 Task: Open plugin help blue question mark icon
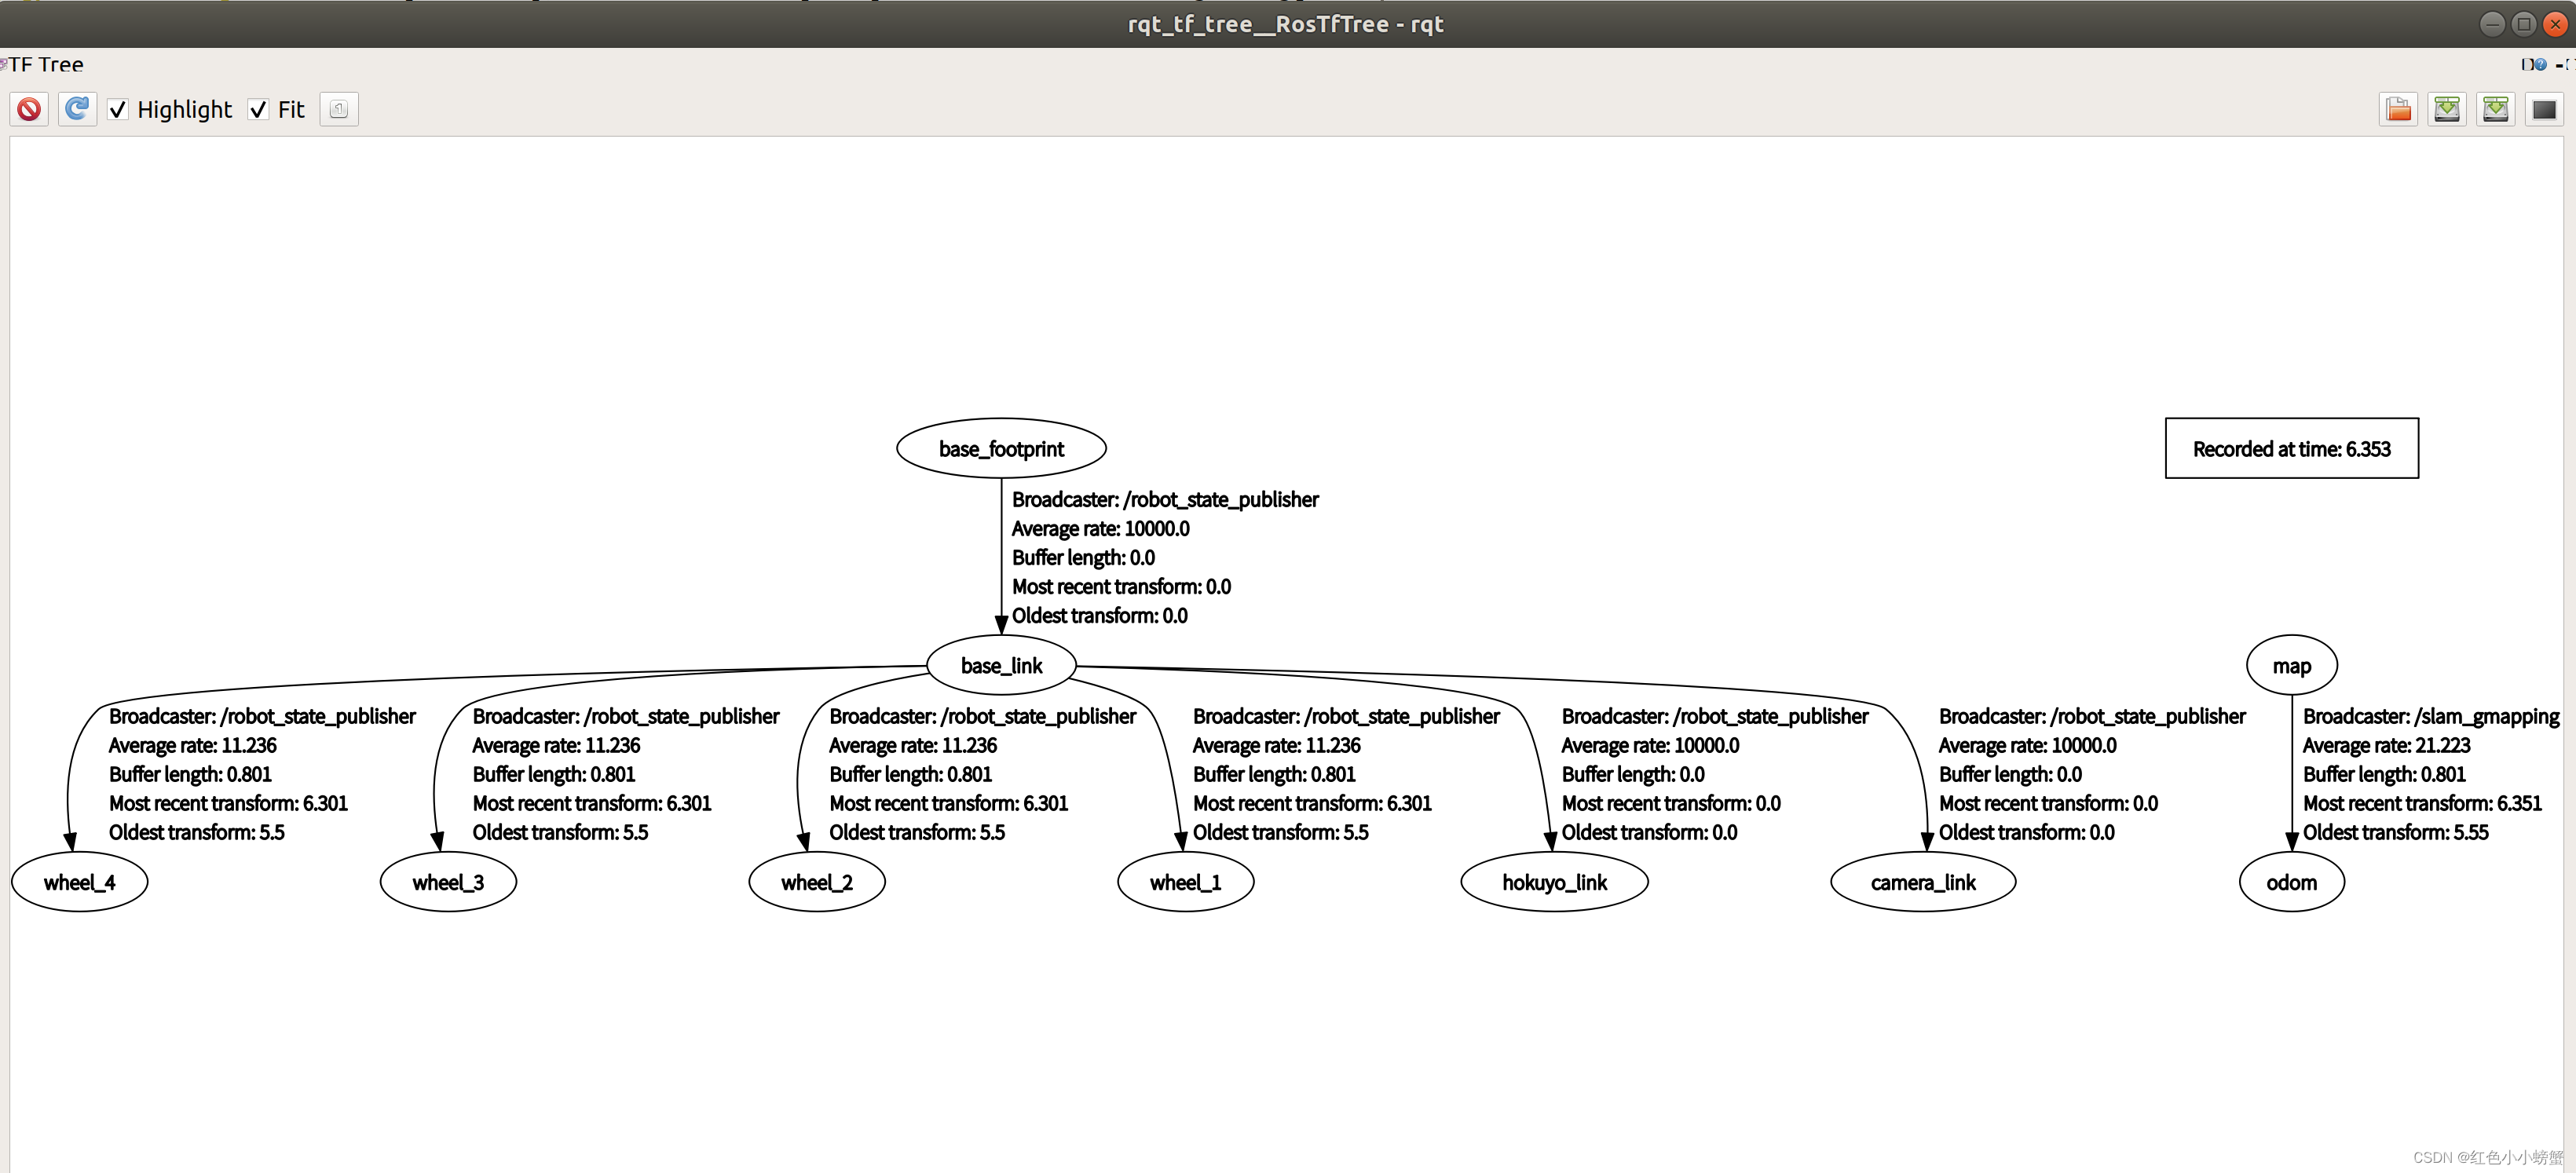(x=2541, y=64)
